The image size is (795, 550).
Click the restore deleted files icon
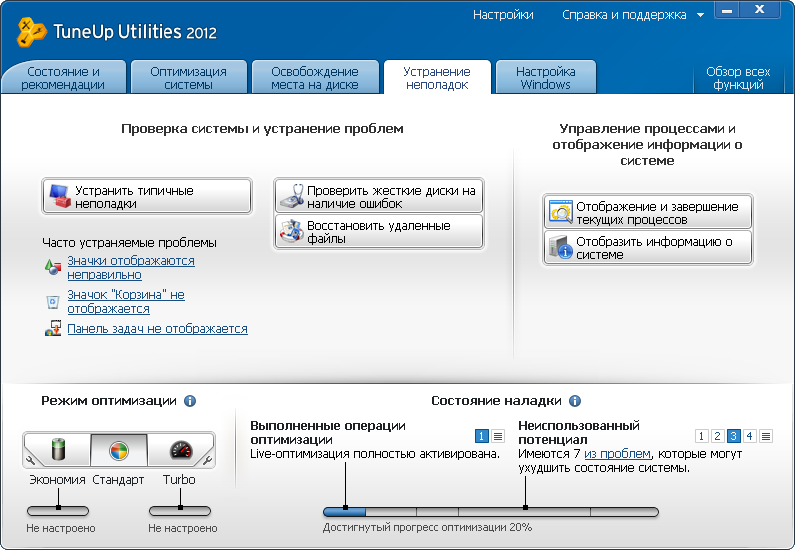pos(292,232)
